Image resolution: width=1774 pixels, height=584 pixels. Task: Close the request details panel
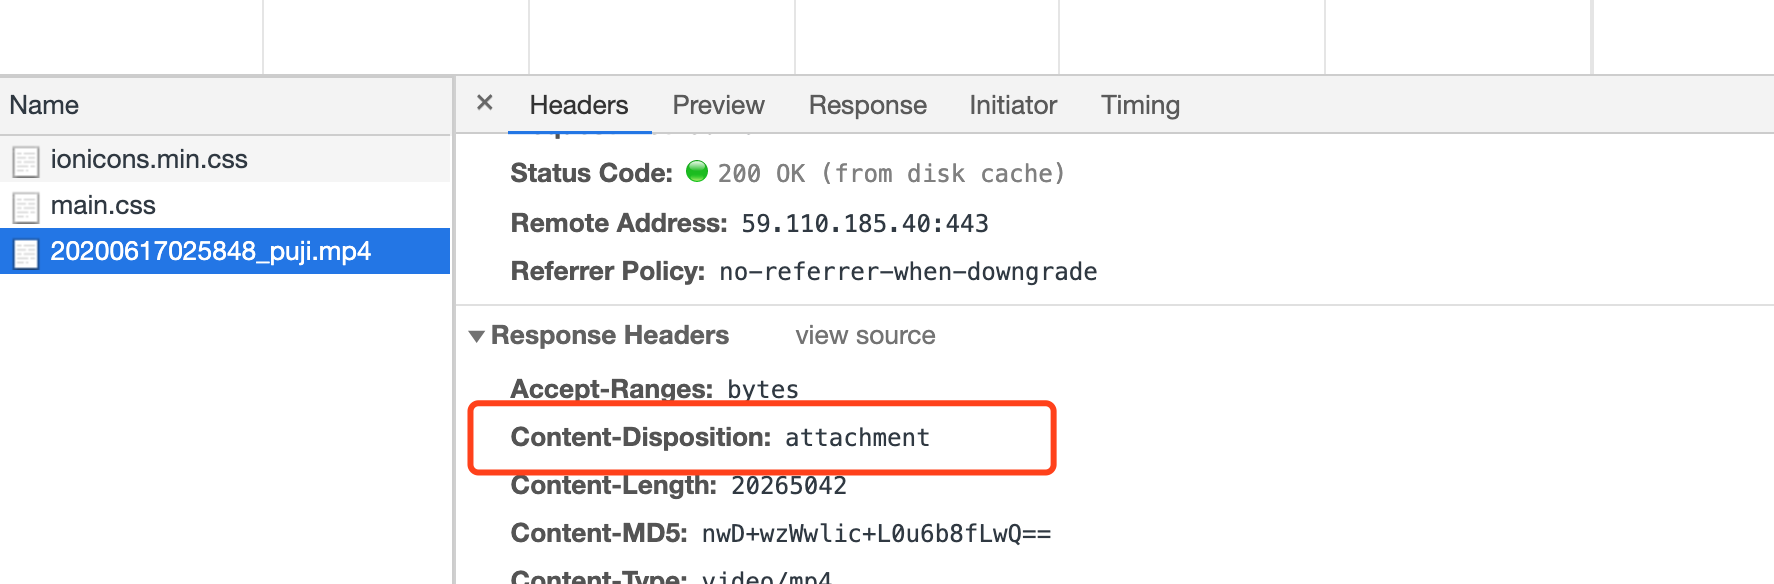[485, 103]
